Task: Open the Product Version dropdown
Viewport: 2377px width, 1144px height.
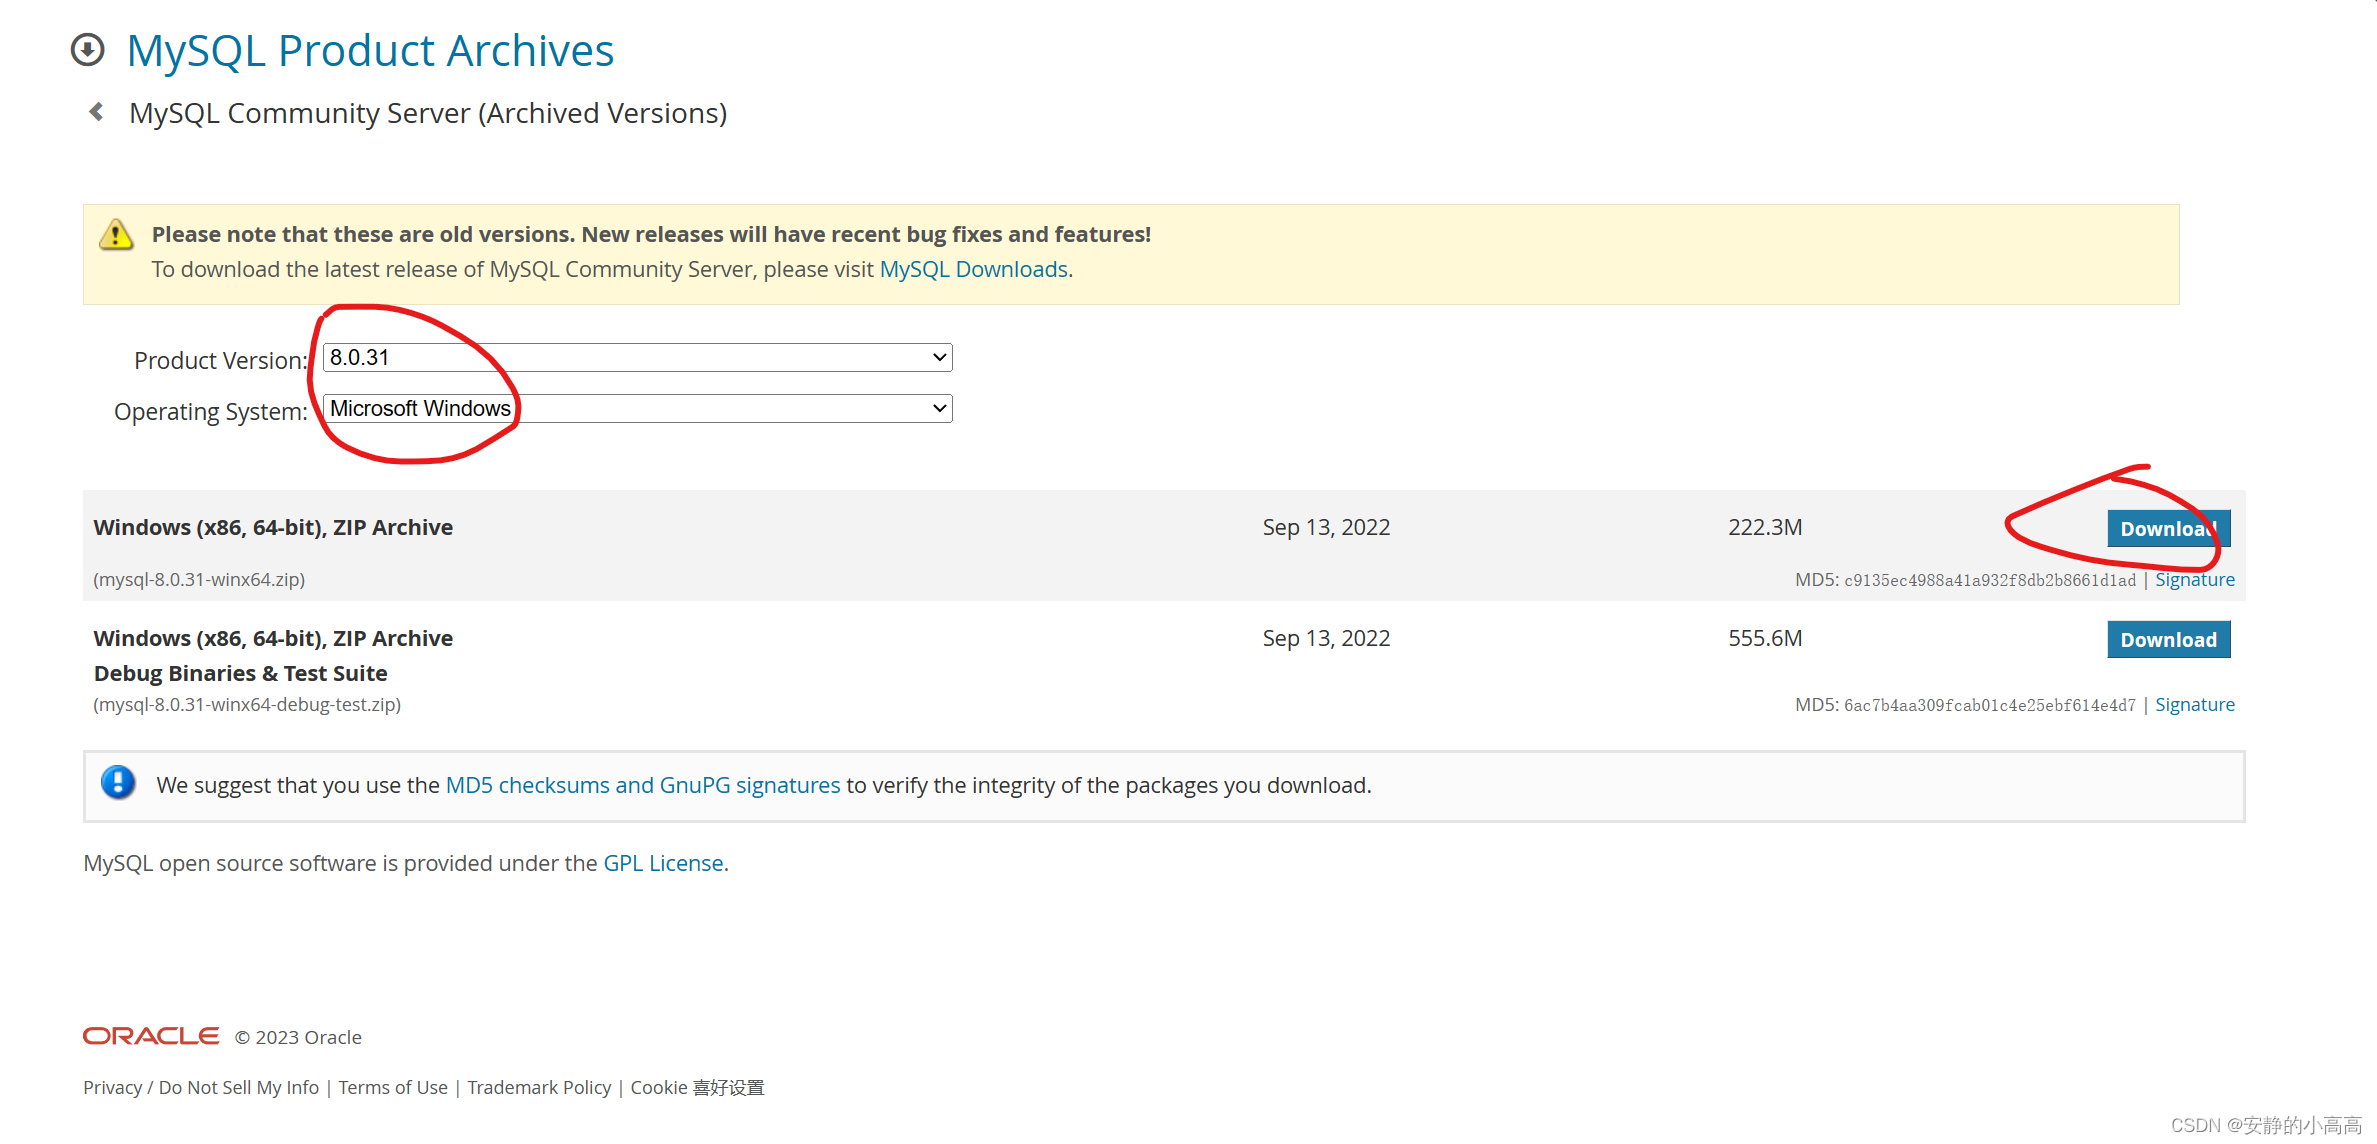Action: click(637, 357)
